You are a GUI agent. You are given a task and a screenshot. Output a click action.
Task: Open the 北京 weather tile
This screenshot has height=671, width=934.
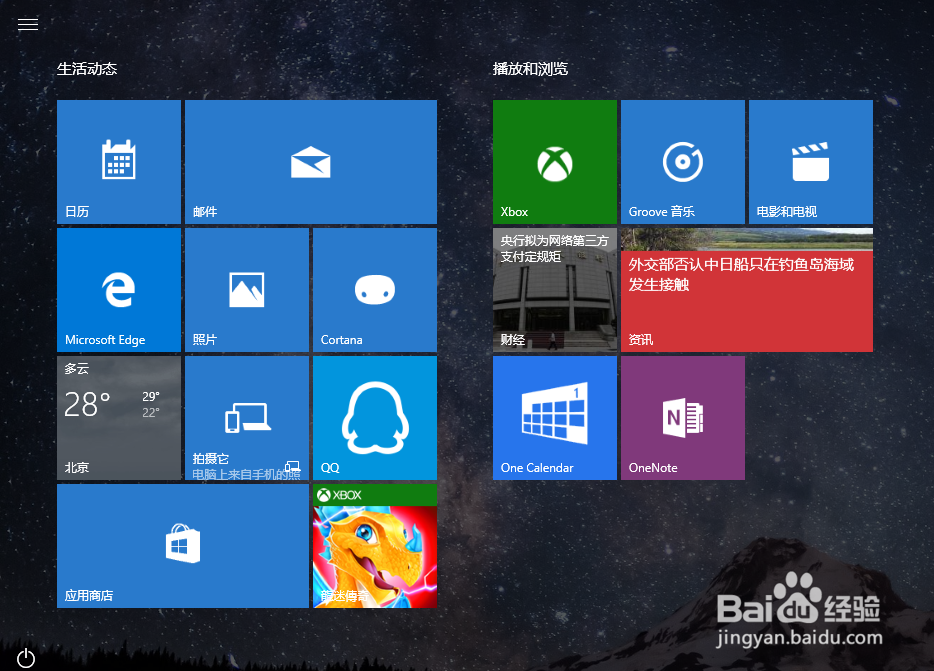coord(119,418)
